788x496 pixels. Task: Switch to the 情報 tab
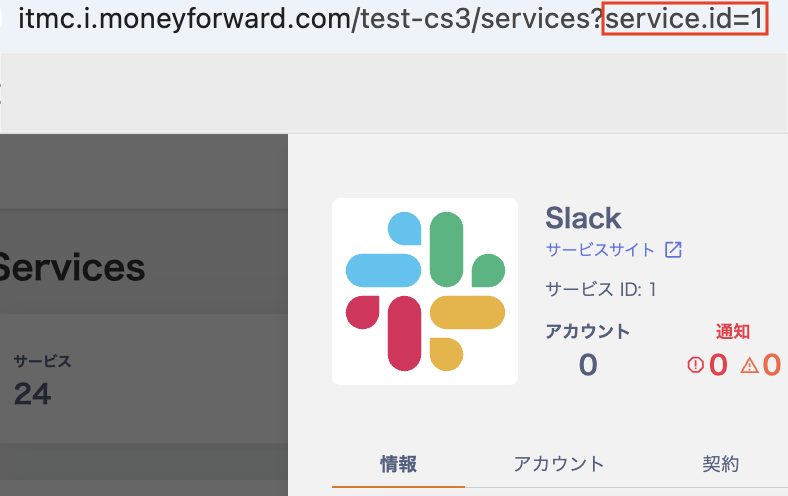coord(399,463)
